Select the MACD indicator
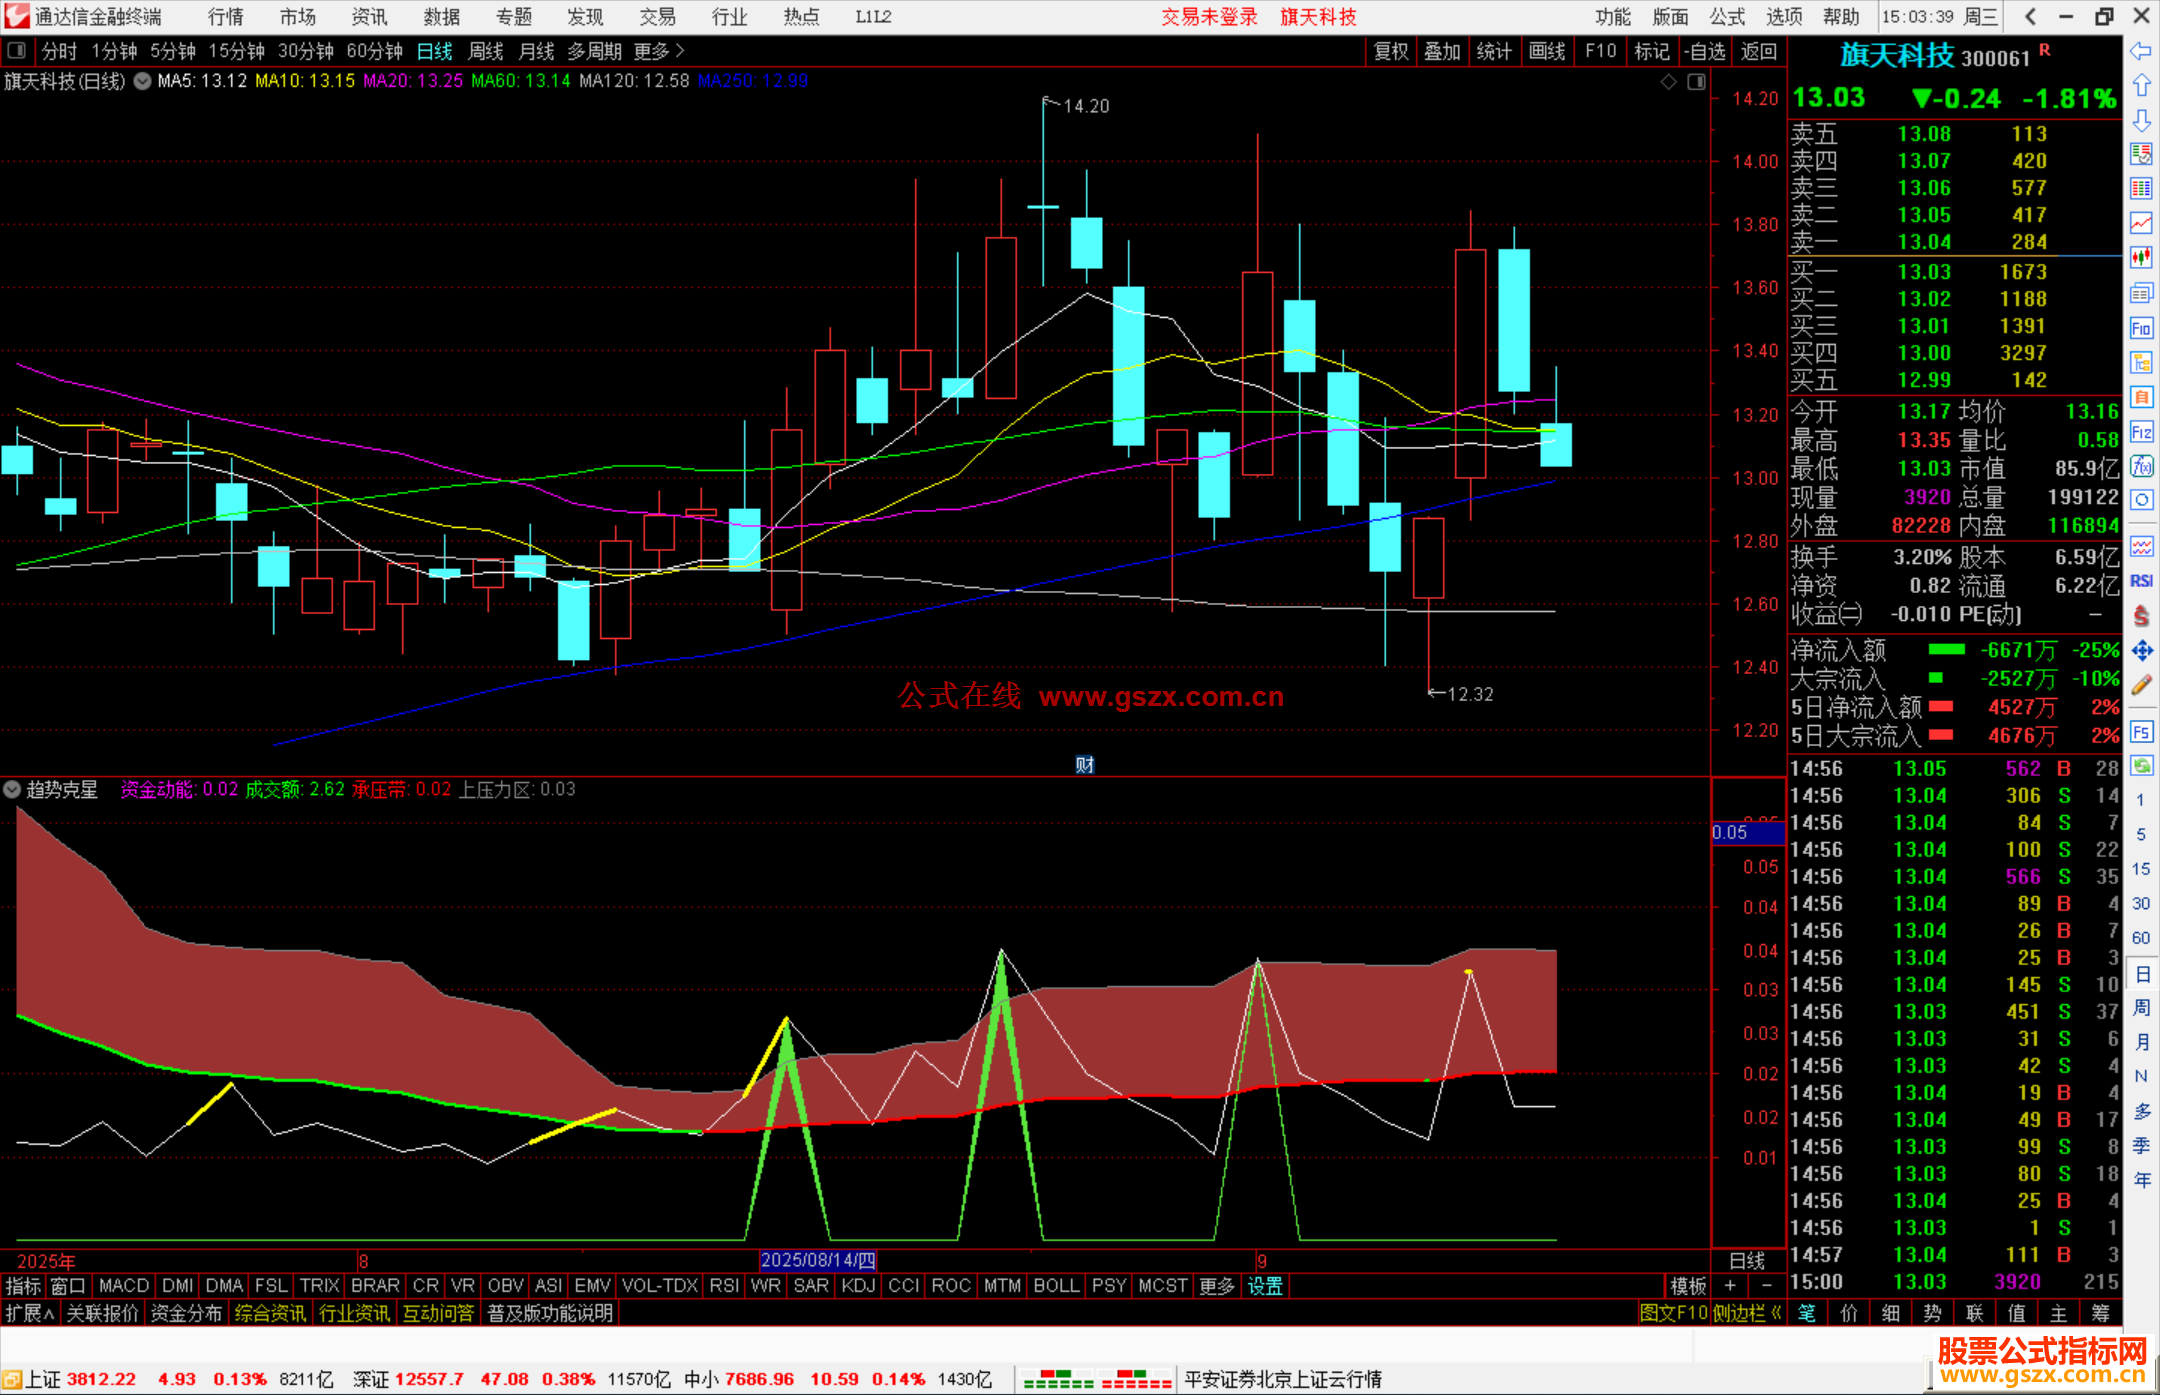 (x=124, y=1286)
